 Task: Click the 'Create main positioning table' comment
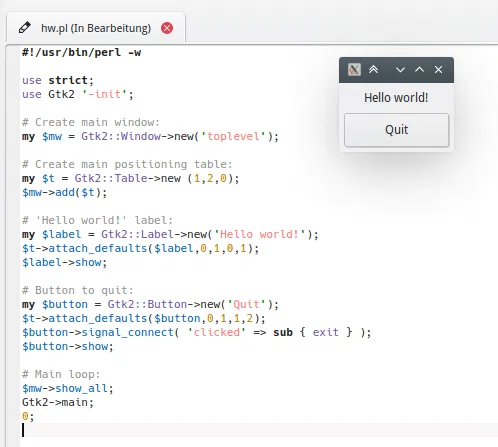127,164
